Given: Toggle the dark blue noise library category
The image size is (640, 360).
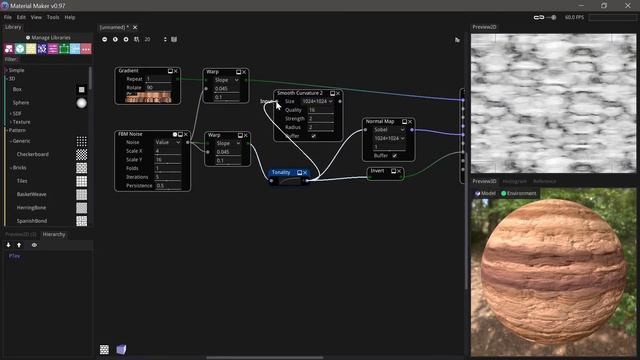Looking at the screenshot, I should coord(42,49).
